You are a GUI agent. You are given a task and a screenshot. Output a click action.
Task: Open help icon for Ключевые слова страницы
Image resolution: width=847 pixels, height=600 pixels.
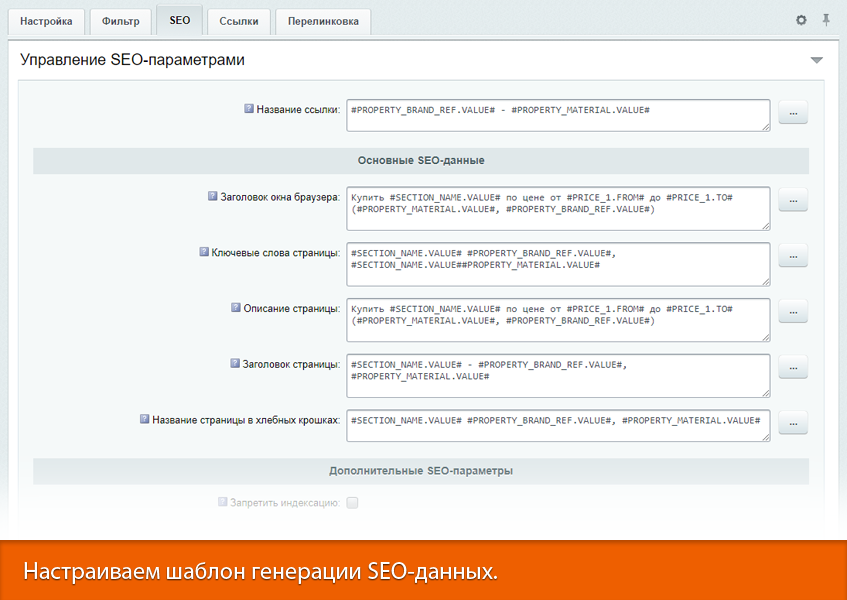click(204, 252)
